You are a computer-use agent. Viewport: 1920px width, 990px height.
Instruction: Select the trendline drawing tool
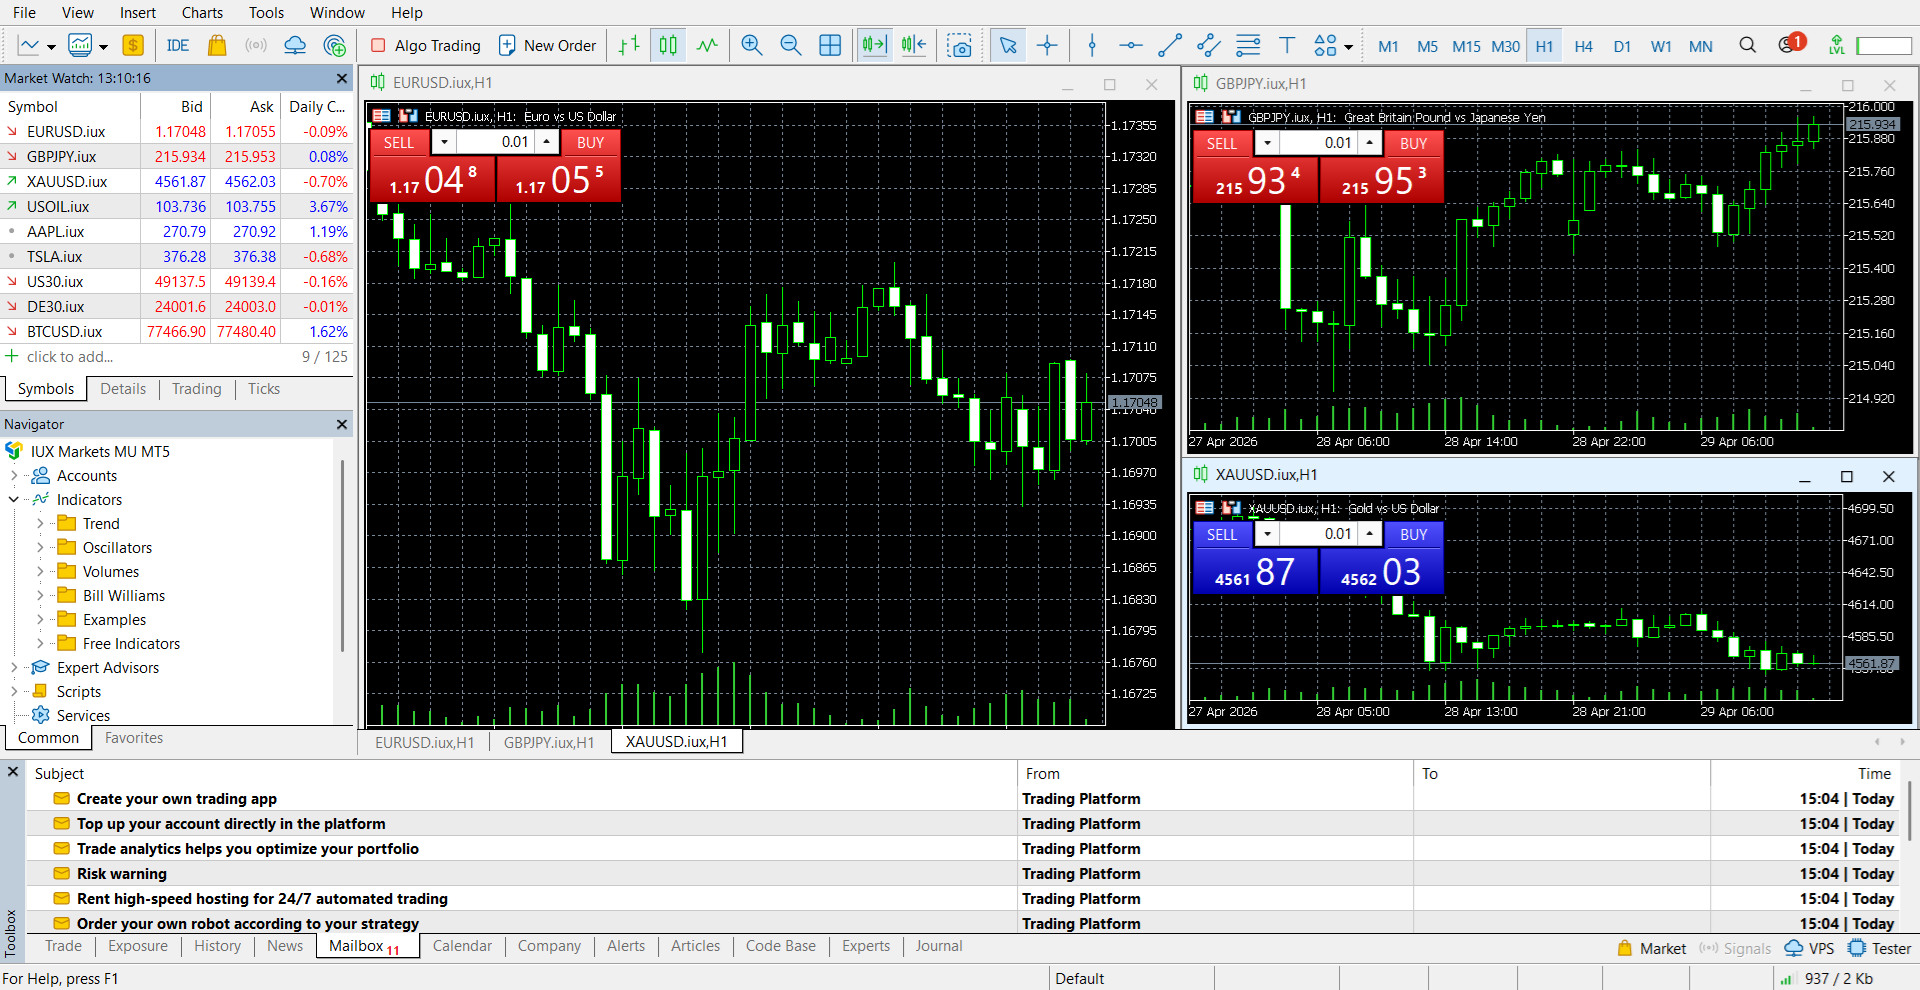(x=1170, y=45)
